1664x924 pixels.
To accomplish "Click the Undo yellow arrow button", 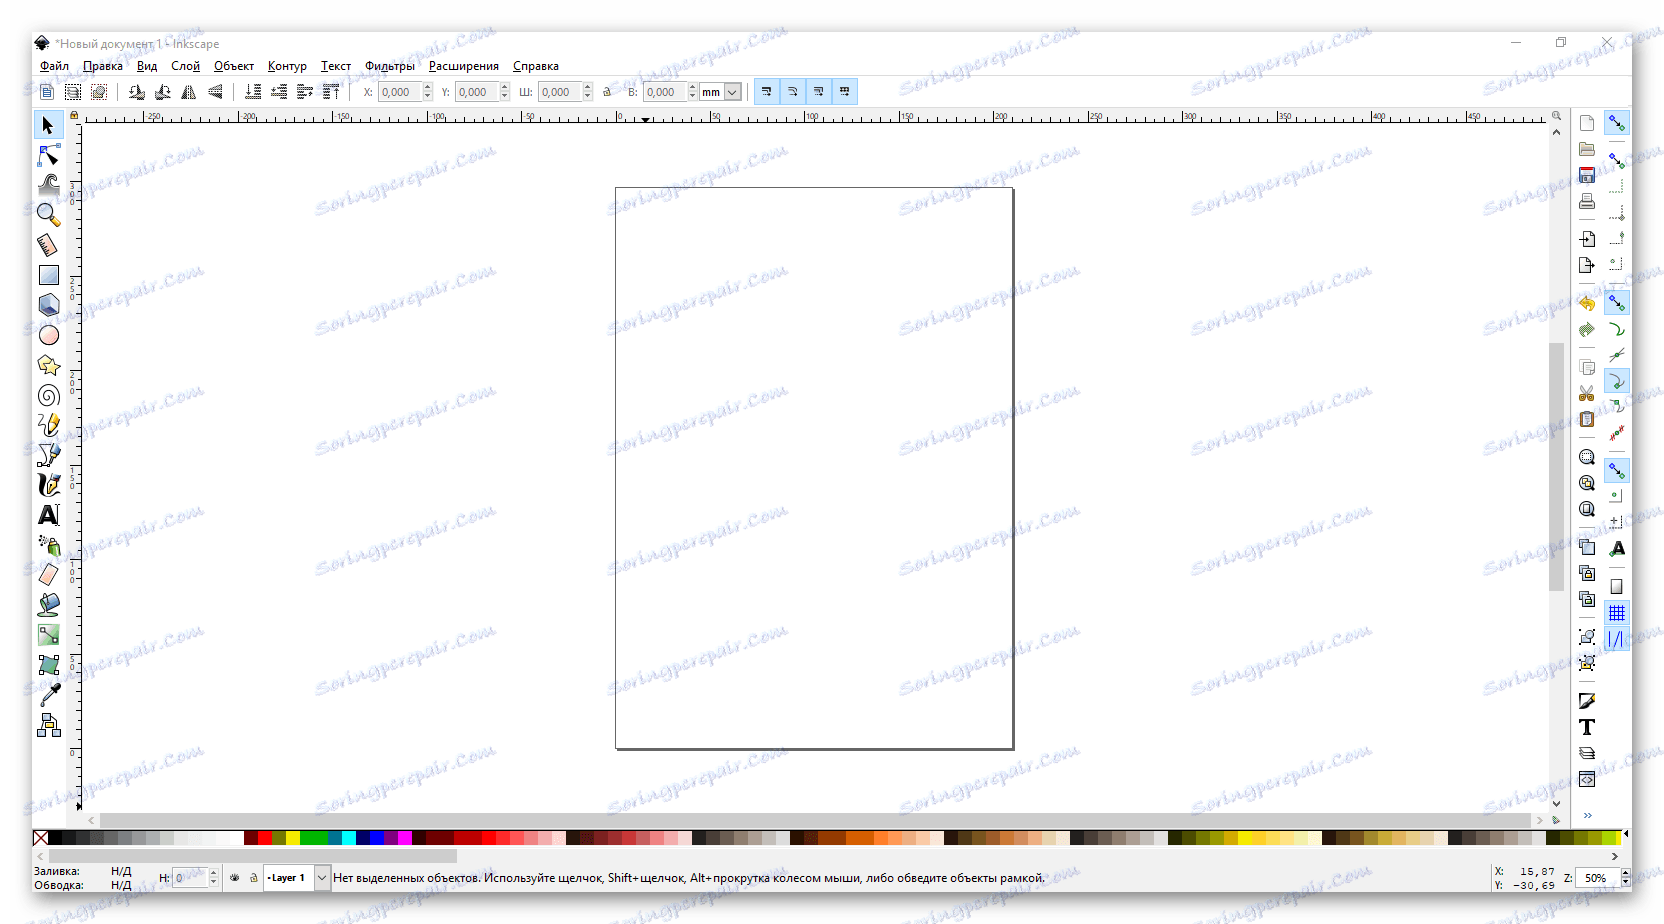I will 1587,303.
